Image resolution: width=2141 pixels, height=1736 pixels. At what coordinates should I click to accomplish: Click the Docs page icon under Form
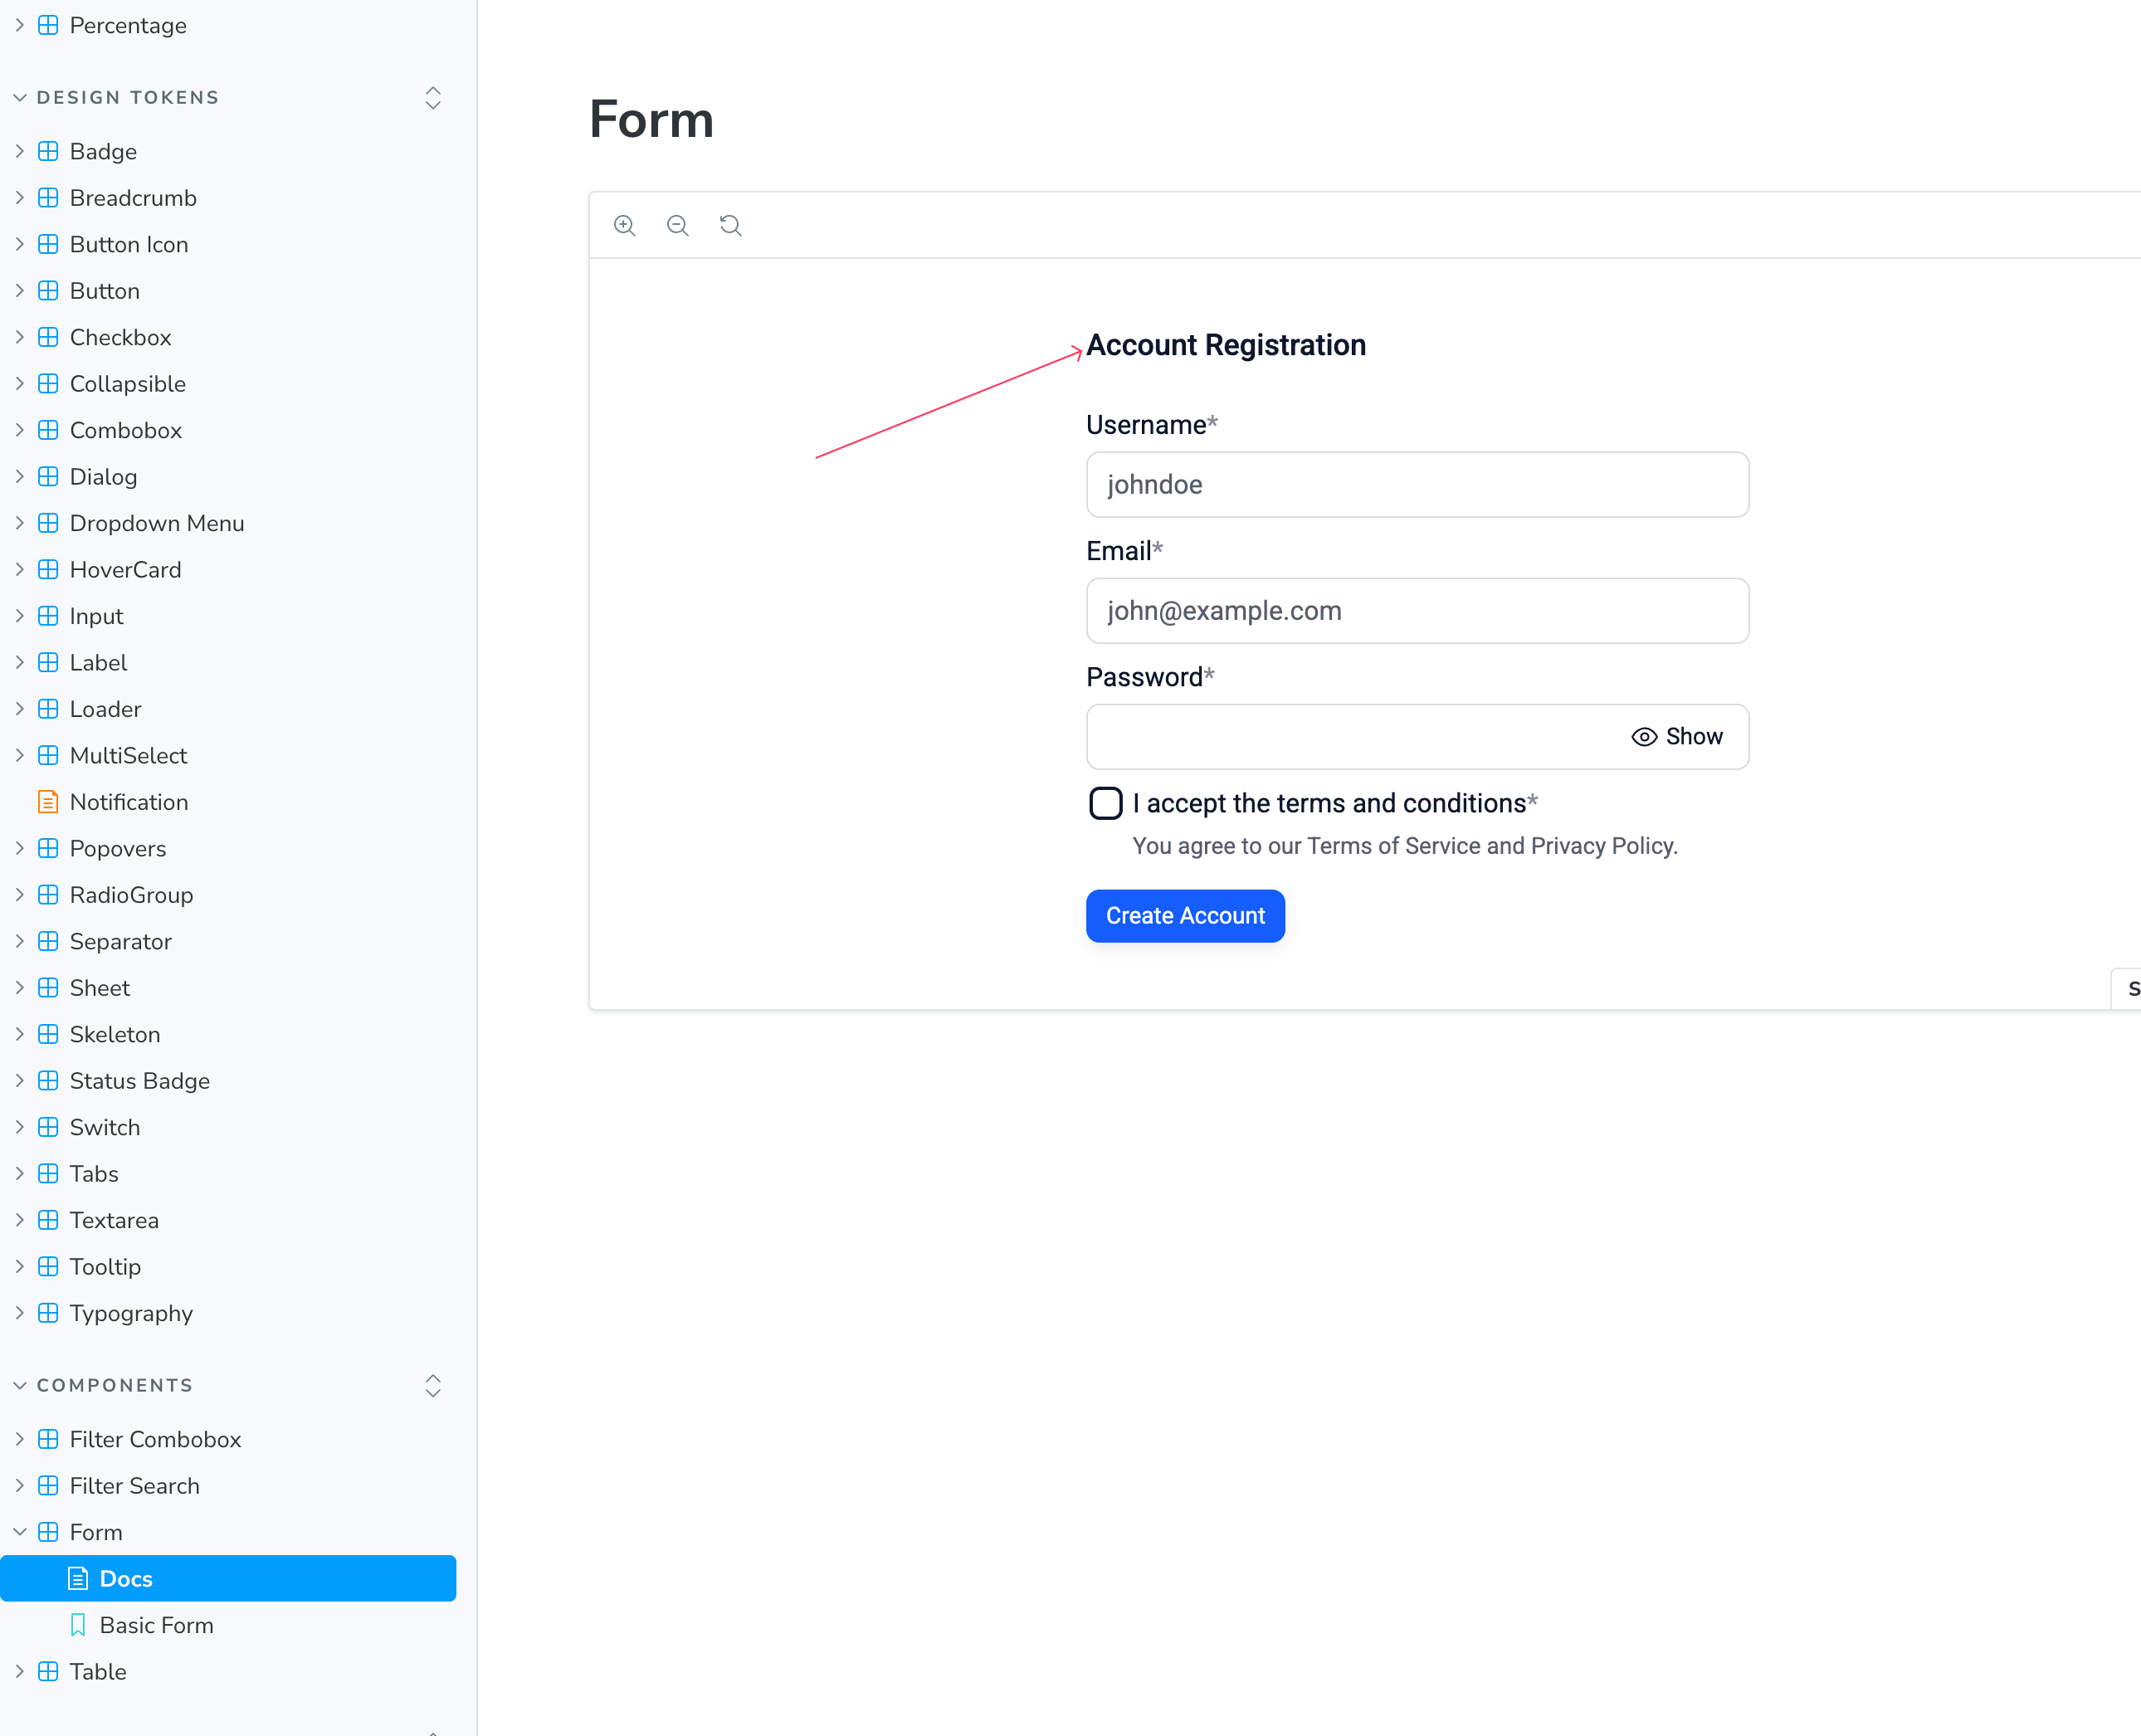pyautogui.click(x=78, y=1579)
